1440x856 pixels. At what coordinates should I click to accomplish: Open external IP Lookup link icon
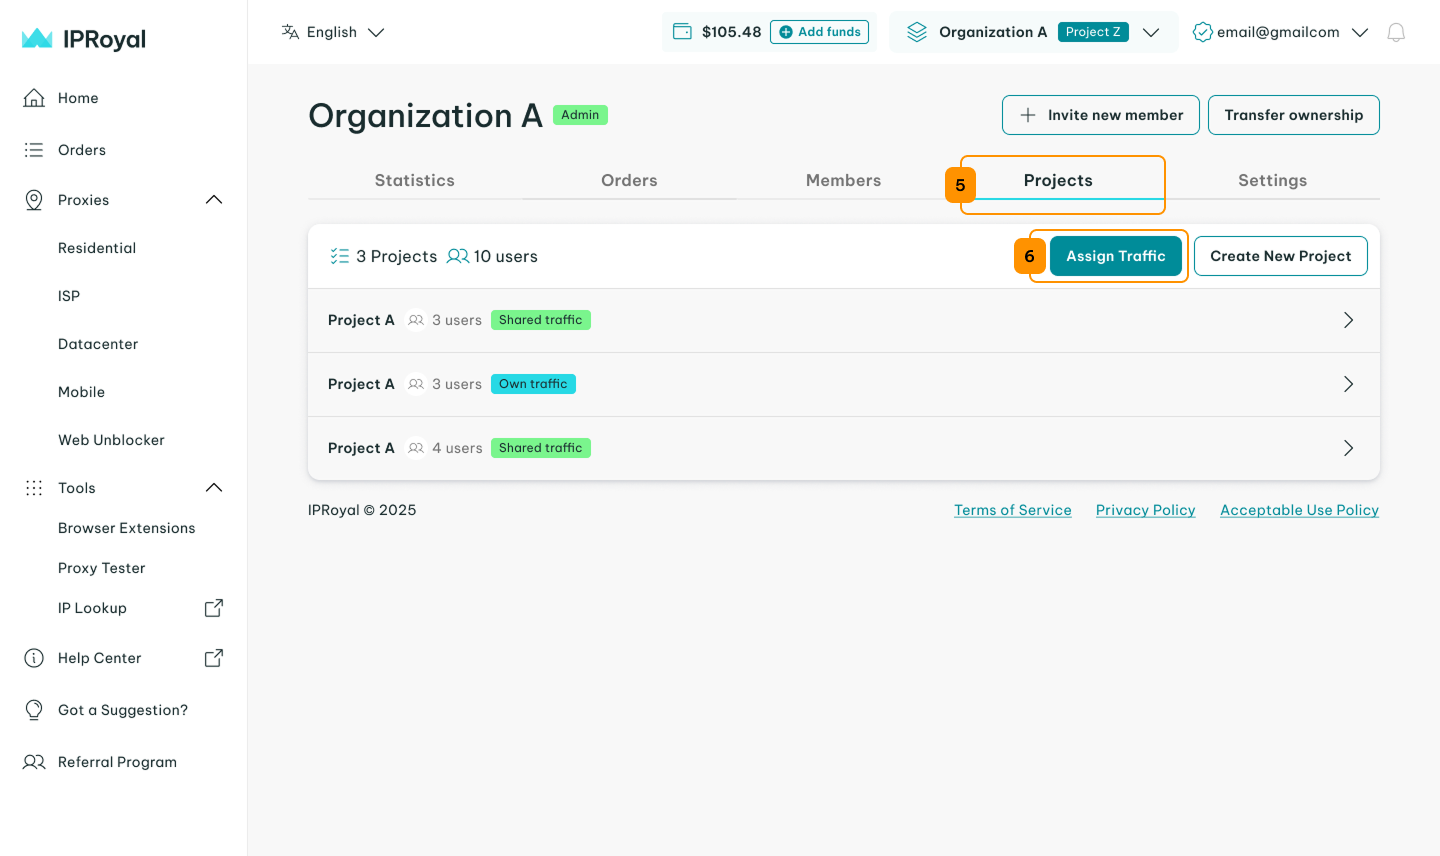pos(213,608)
